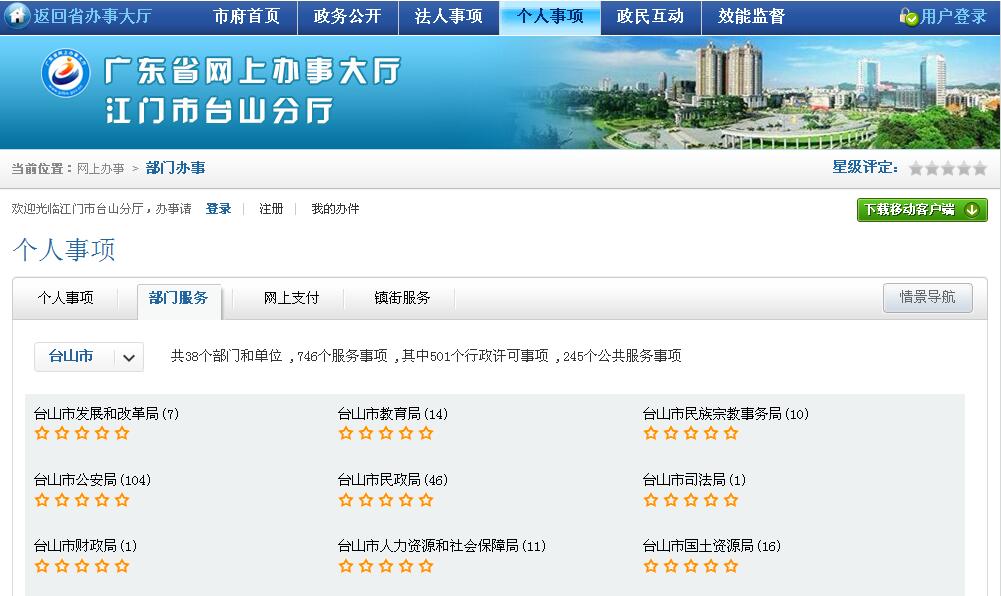1001x596 pixels.
Task: Switch to the 网上支付 tab
Action: [291, 298]
